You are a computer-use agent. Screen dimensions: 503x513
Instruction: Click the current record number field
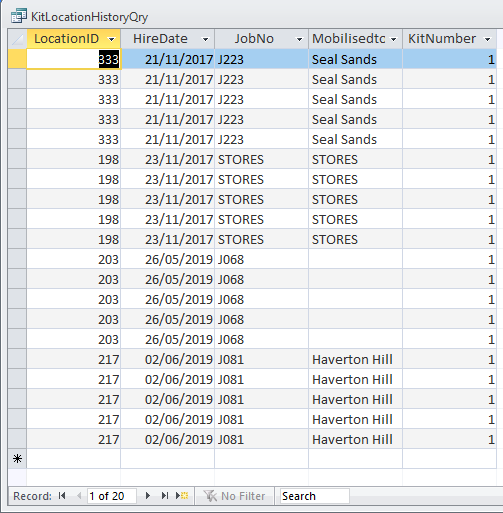click(x=111, y=496)
